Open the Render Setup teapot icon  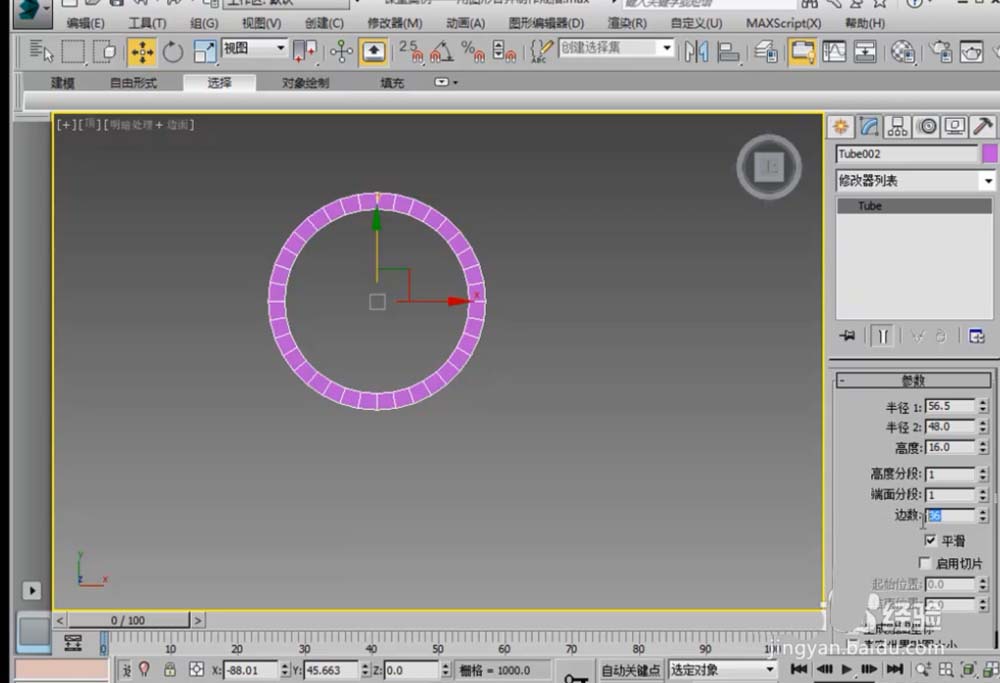click(940, 52)
